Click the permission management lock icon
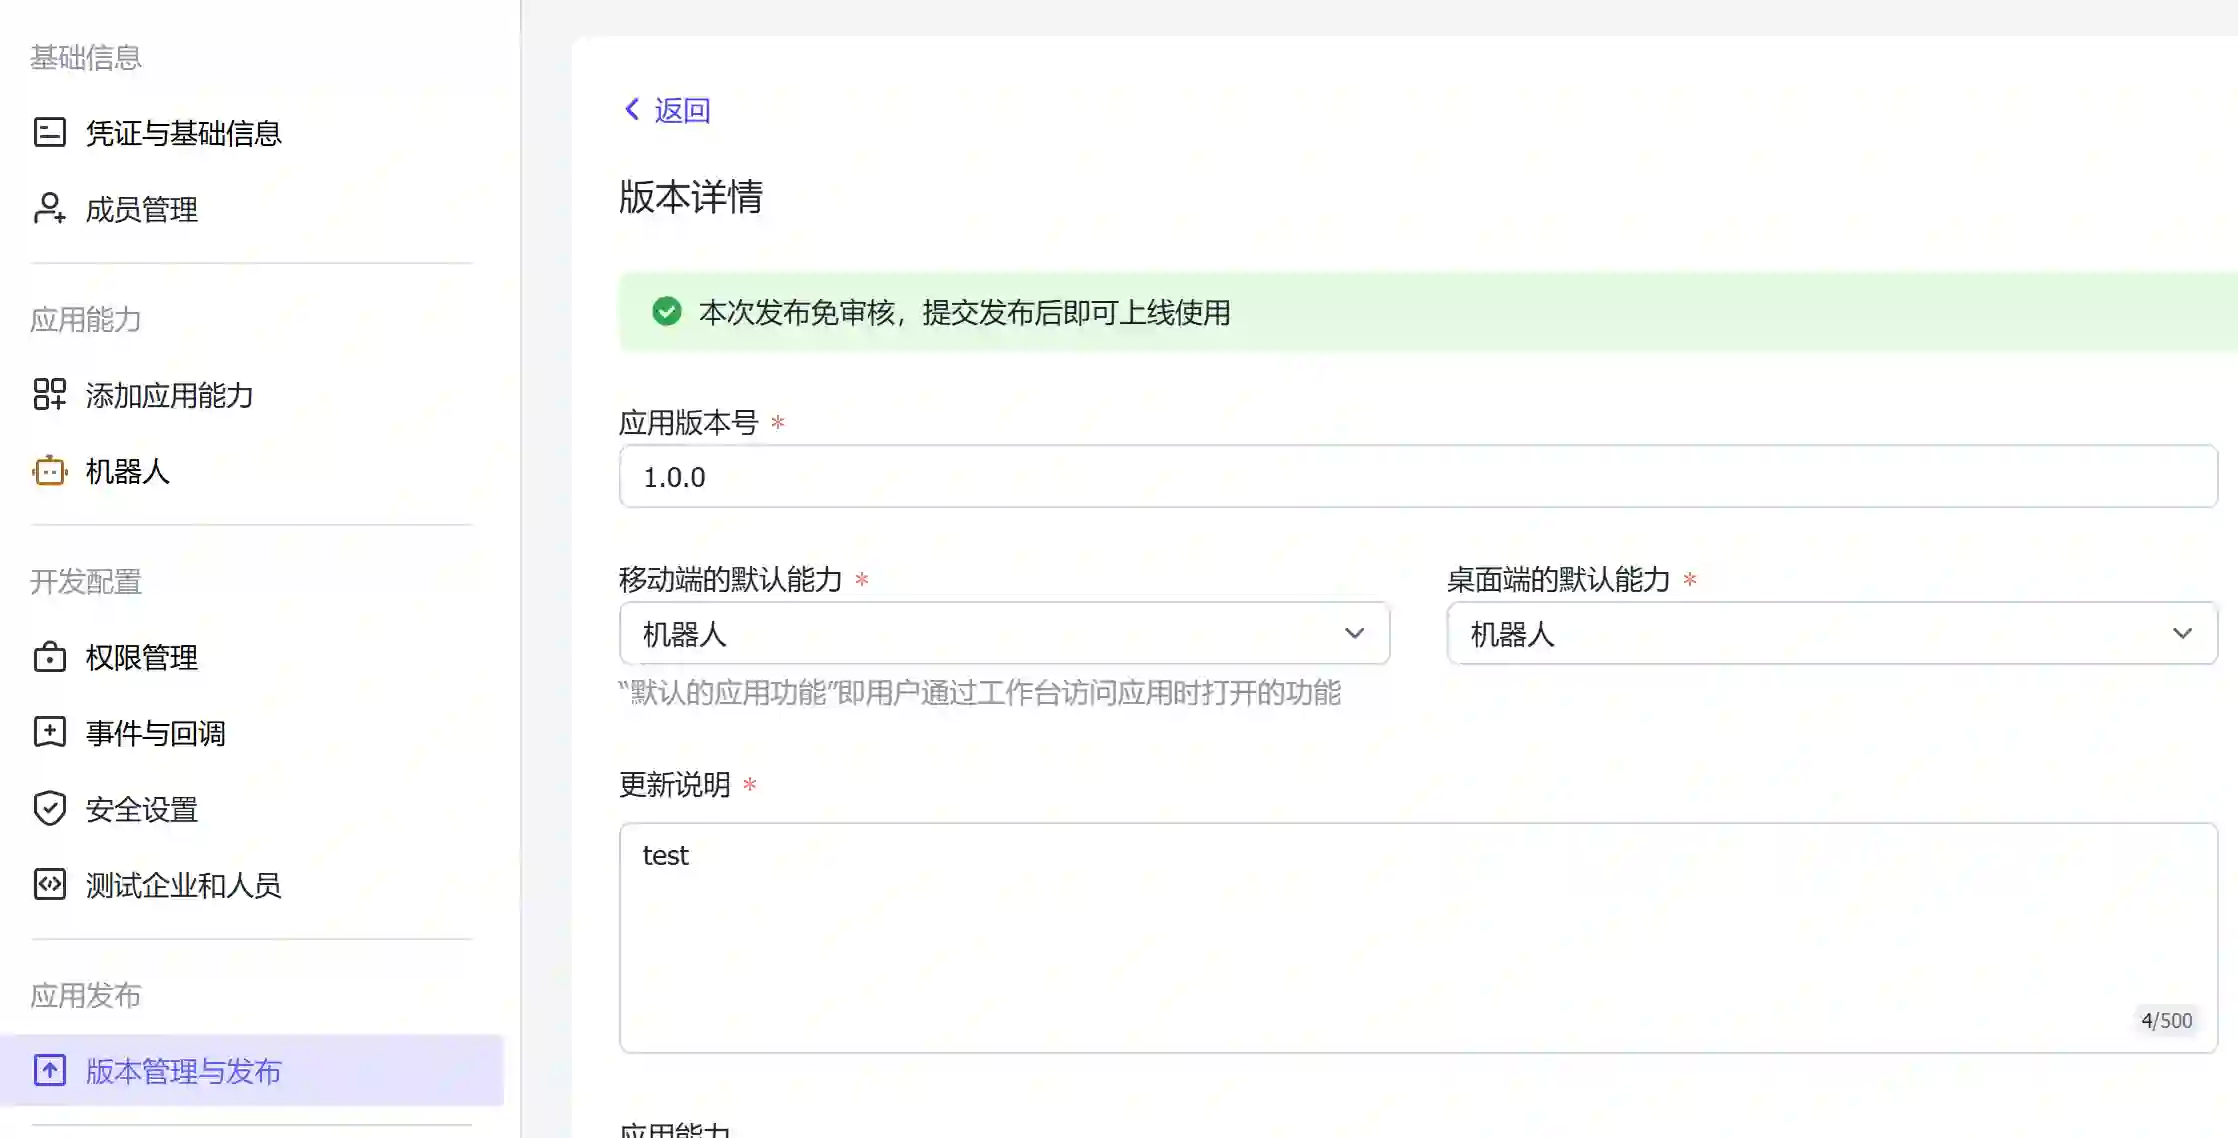This screenshot has width=2238, height=1138. point(49,657)
